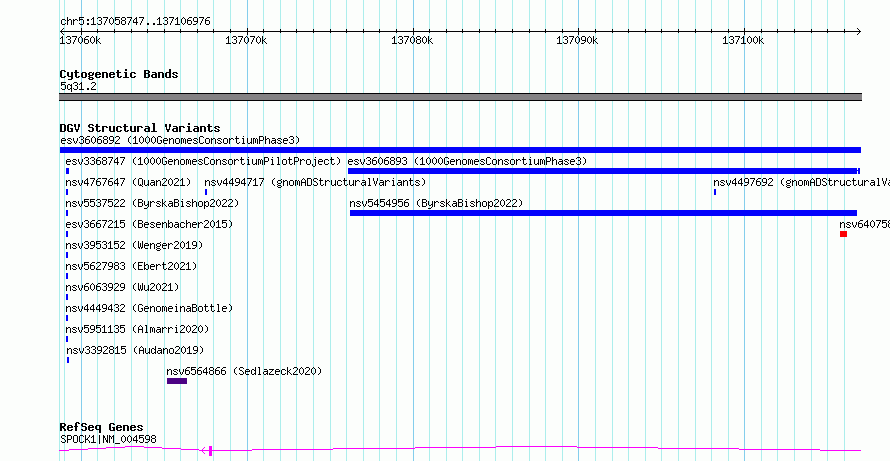
Task: Click the nsv4497692 gnomAD variant label
Action: [801, 182]
